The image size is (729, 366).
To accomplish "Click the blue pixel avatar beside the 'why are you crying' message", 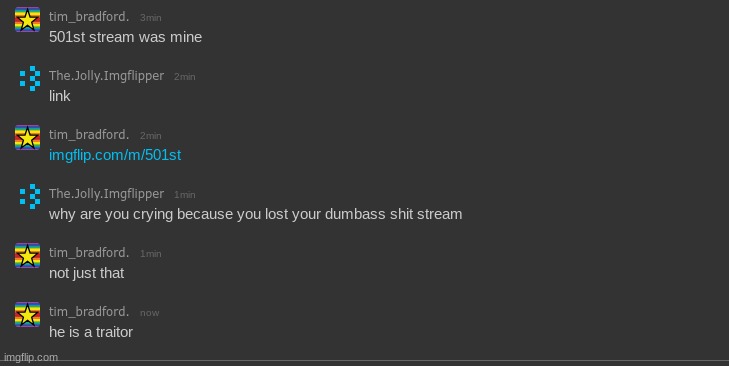I will click(27, 197).
